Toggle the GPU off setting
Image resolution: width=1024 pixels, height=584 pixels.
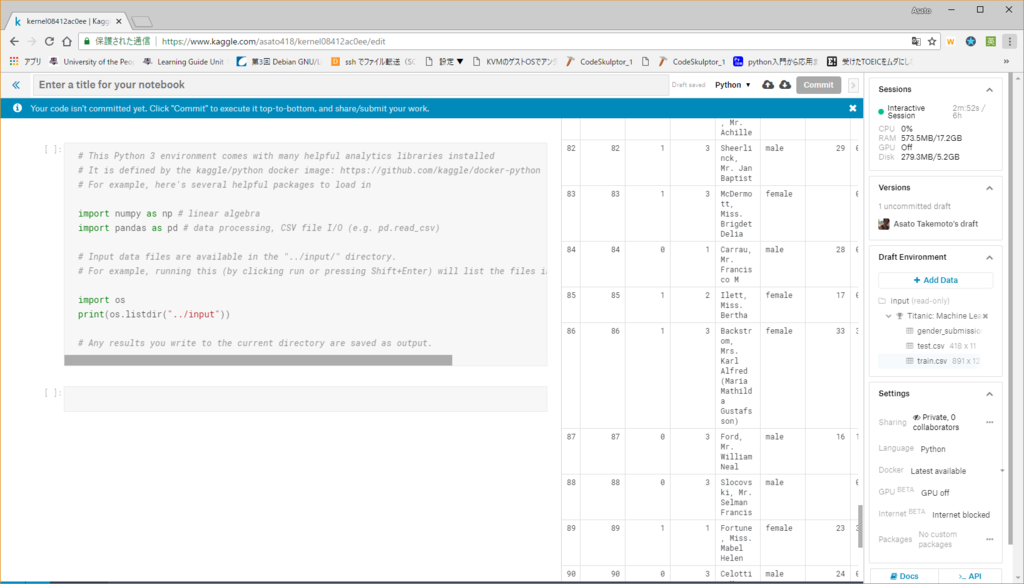point(935,493)
